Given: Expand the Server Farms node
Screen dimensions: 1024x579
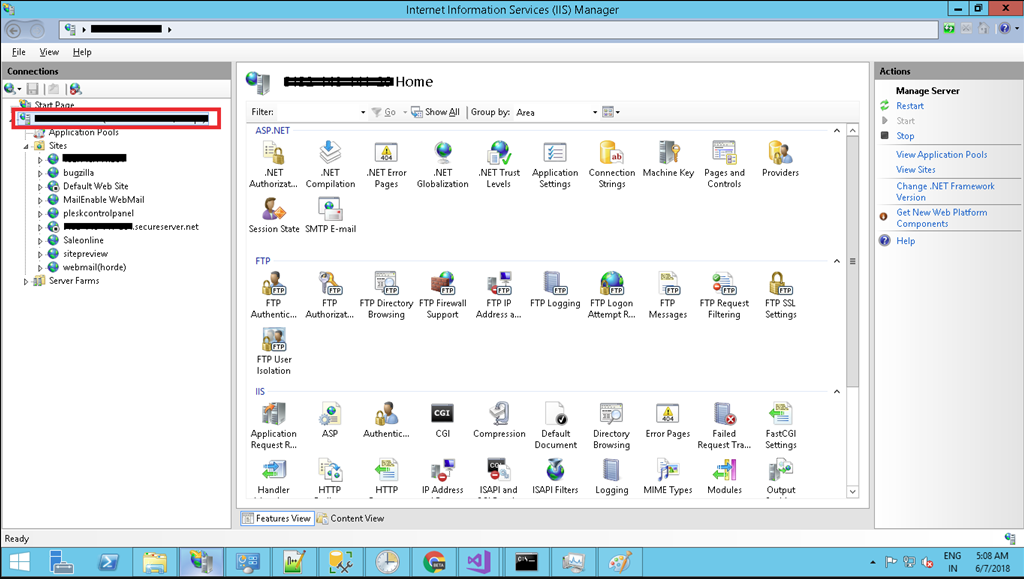Looking at the screenshot, I should pos(26,282).
